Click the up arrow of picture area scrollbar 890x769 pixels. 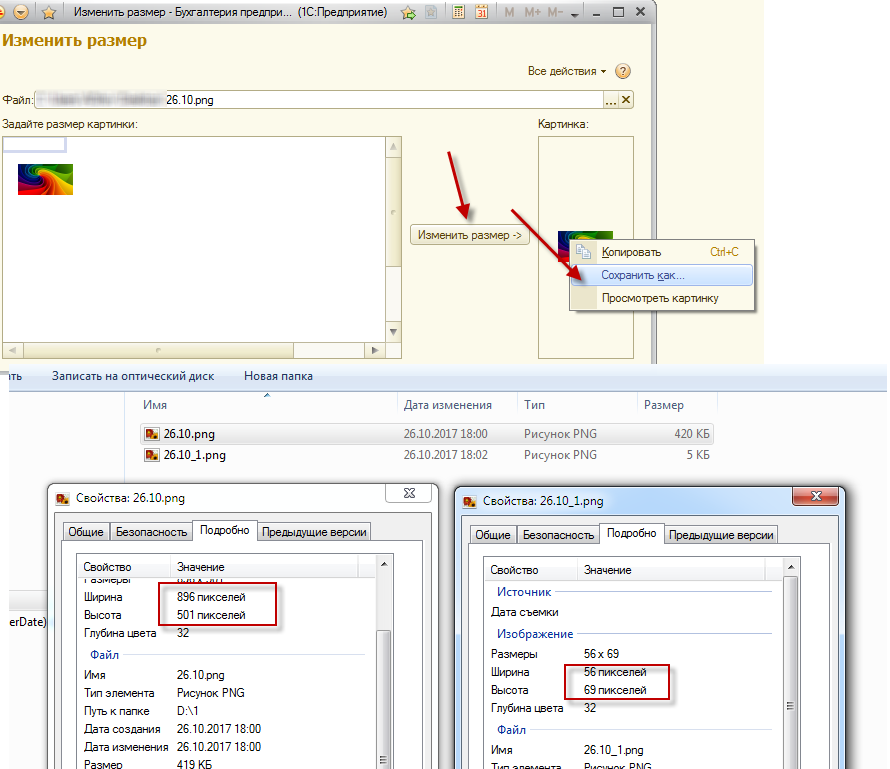click(x=393, y=147)
